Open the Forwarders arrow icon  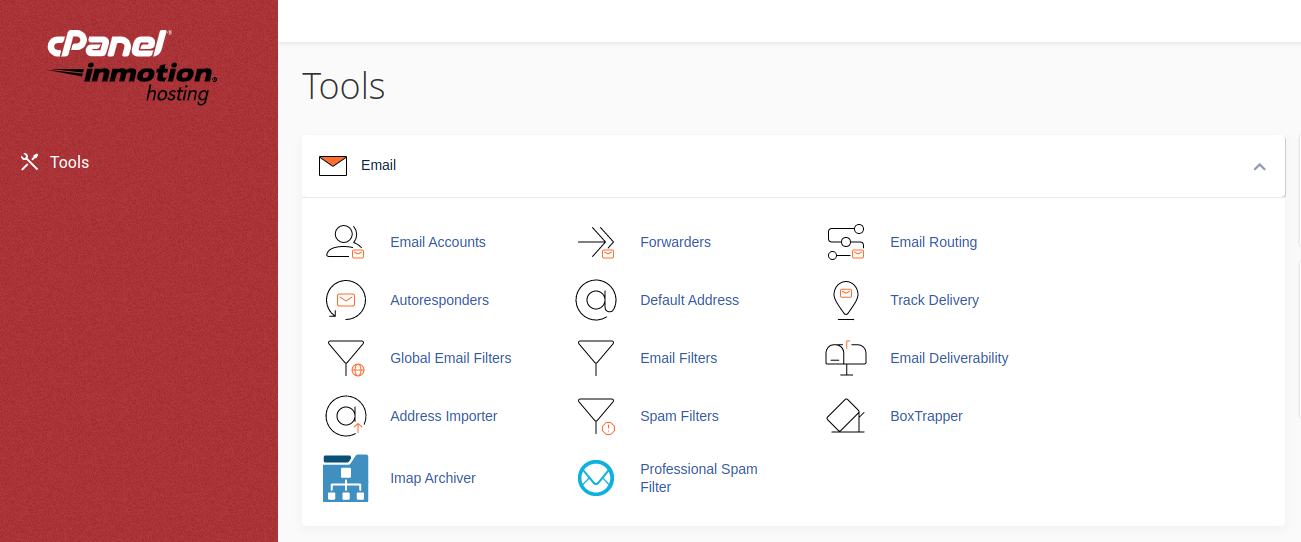coord(596,242)
